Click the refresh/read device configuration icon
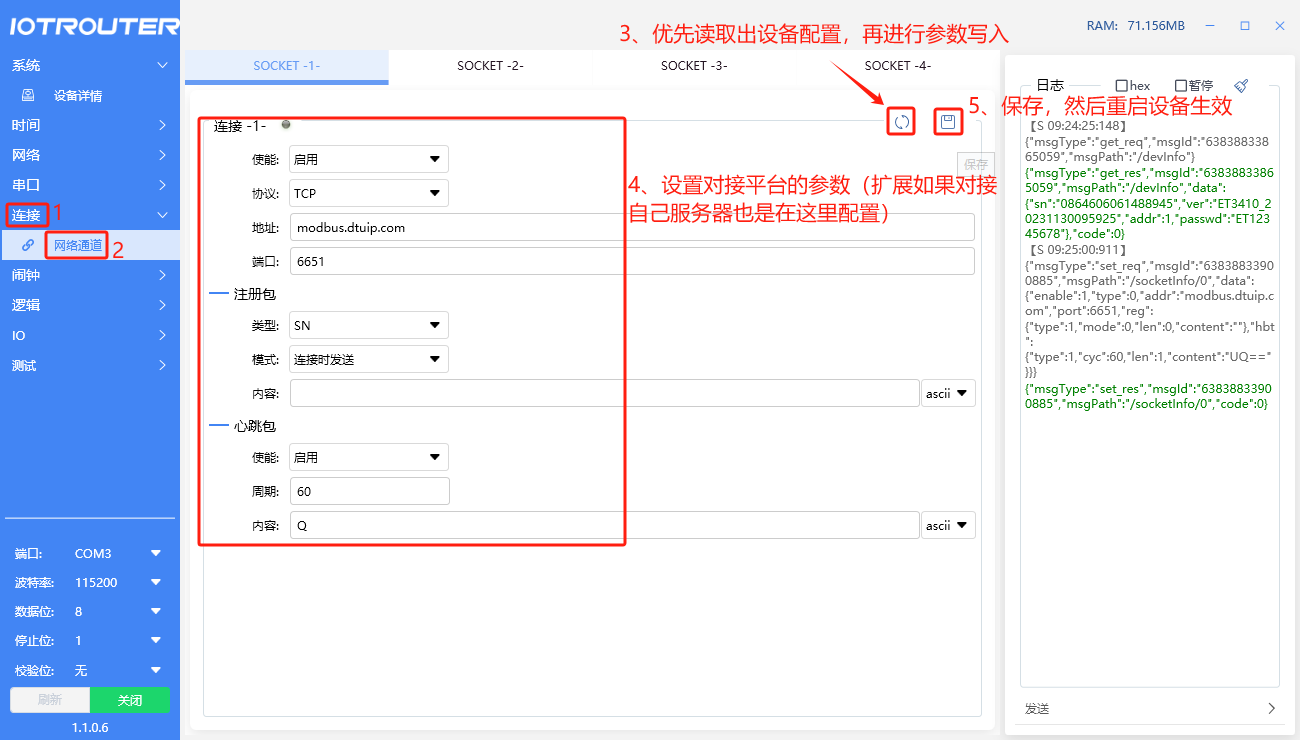1300x740 pixels. click(x=901, y=122)
